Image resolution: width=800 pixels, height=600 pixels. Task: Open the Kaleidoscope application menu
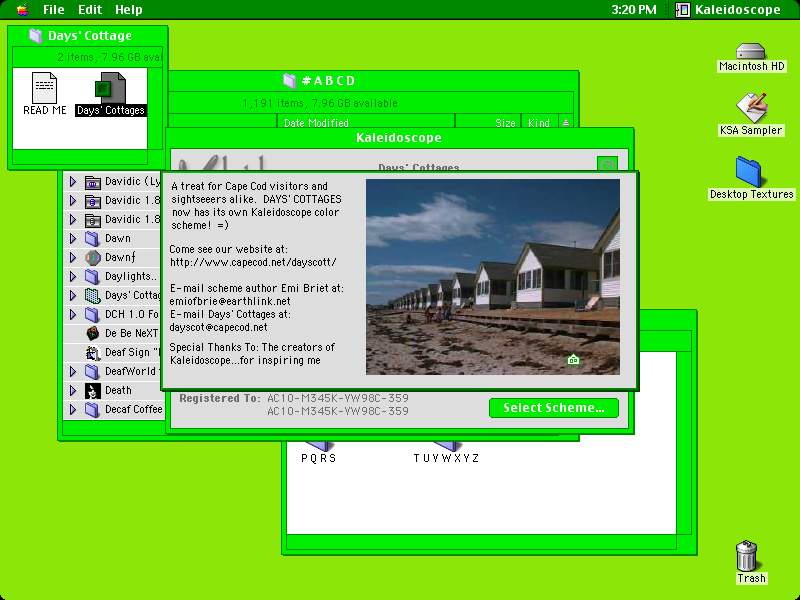point(728,10)
